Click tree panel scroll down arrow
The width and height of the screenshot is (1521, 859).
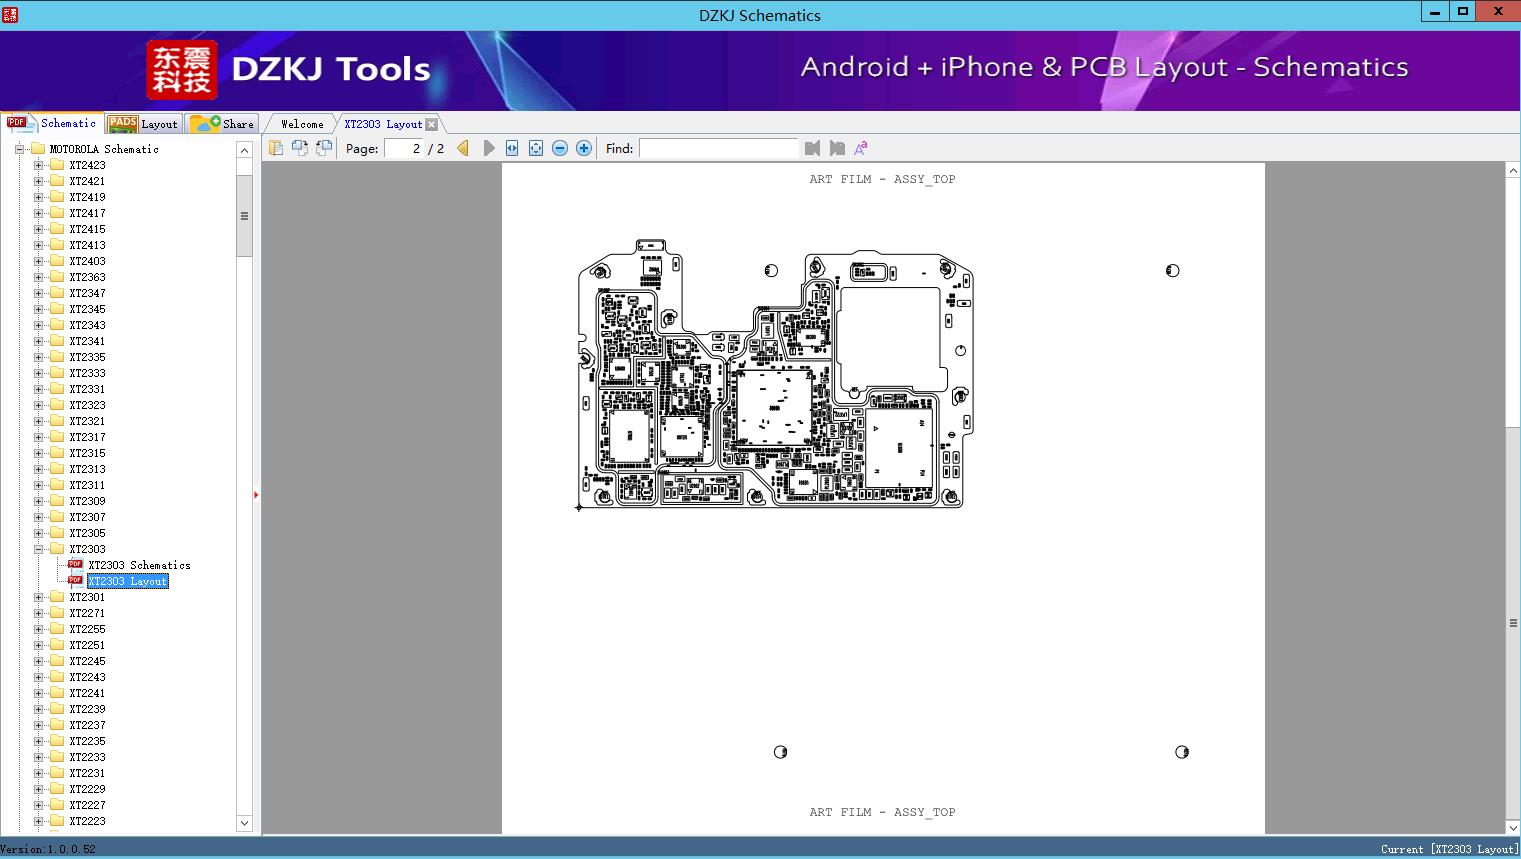pos(244,823)
